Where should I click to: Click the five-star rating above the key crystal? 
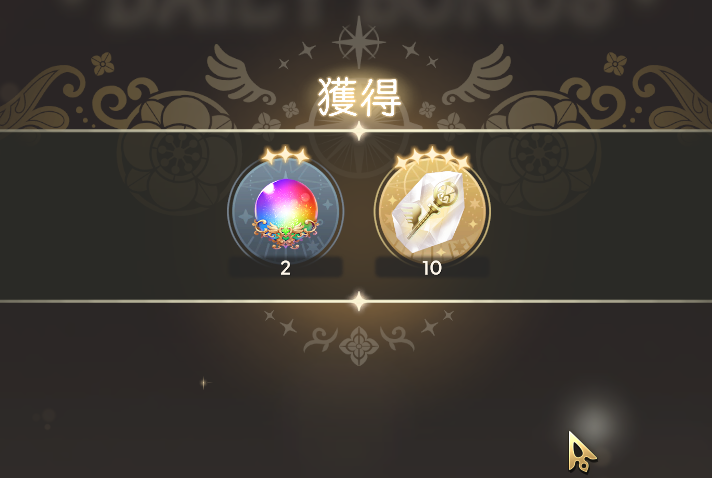tap(432, 158)
